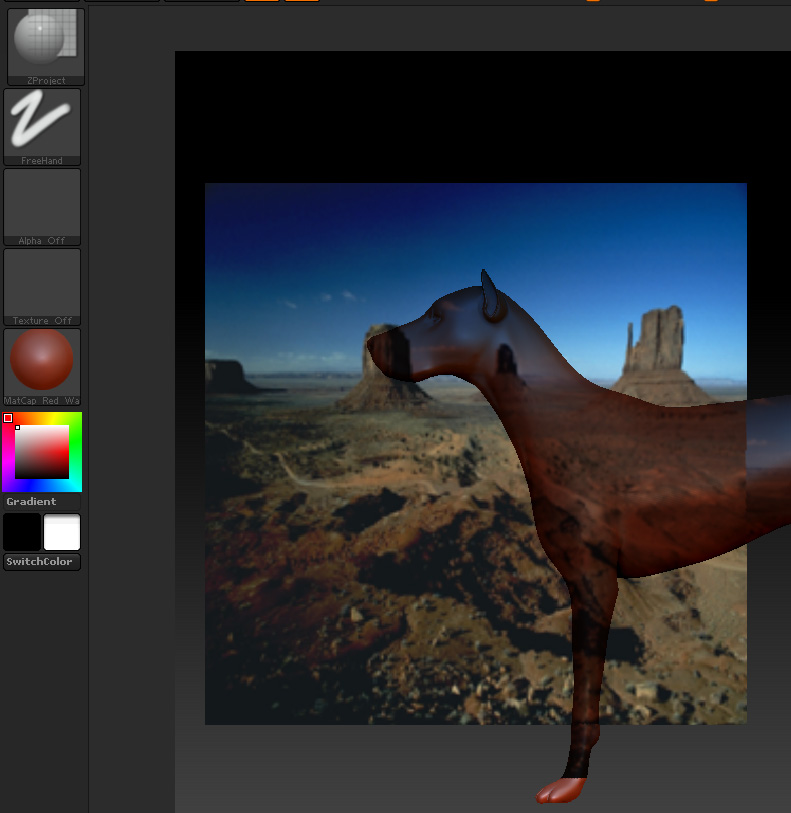This screenshot has height=813, width=791.
Task: Select the FreeHand stroke type
Action: click(x=42, y=127)
